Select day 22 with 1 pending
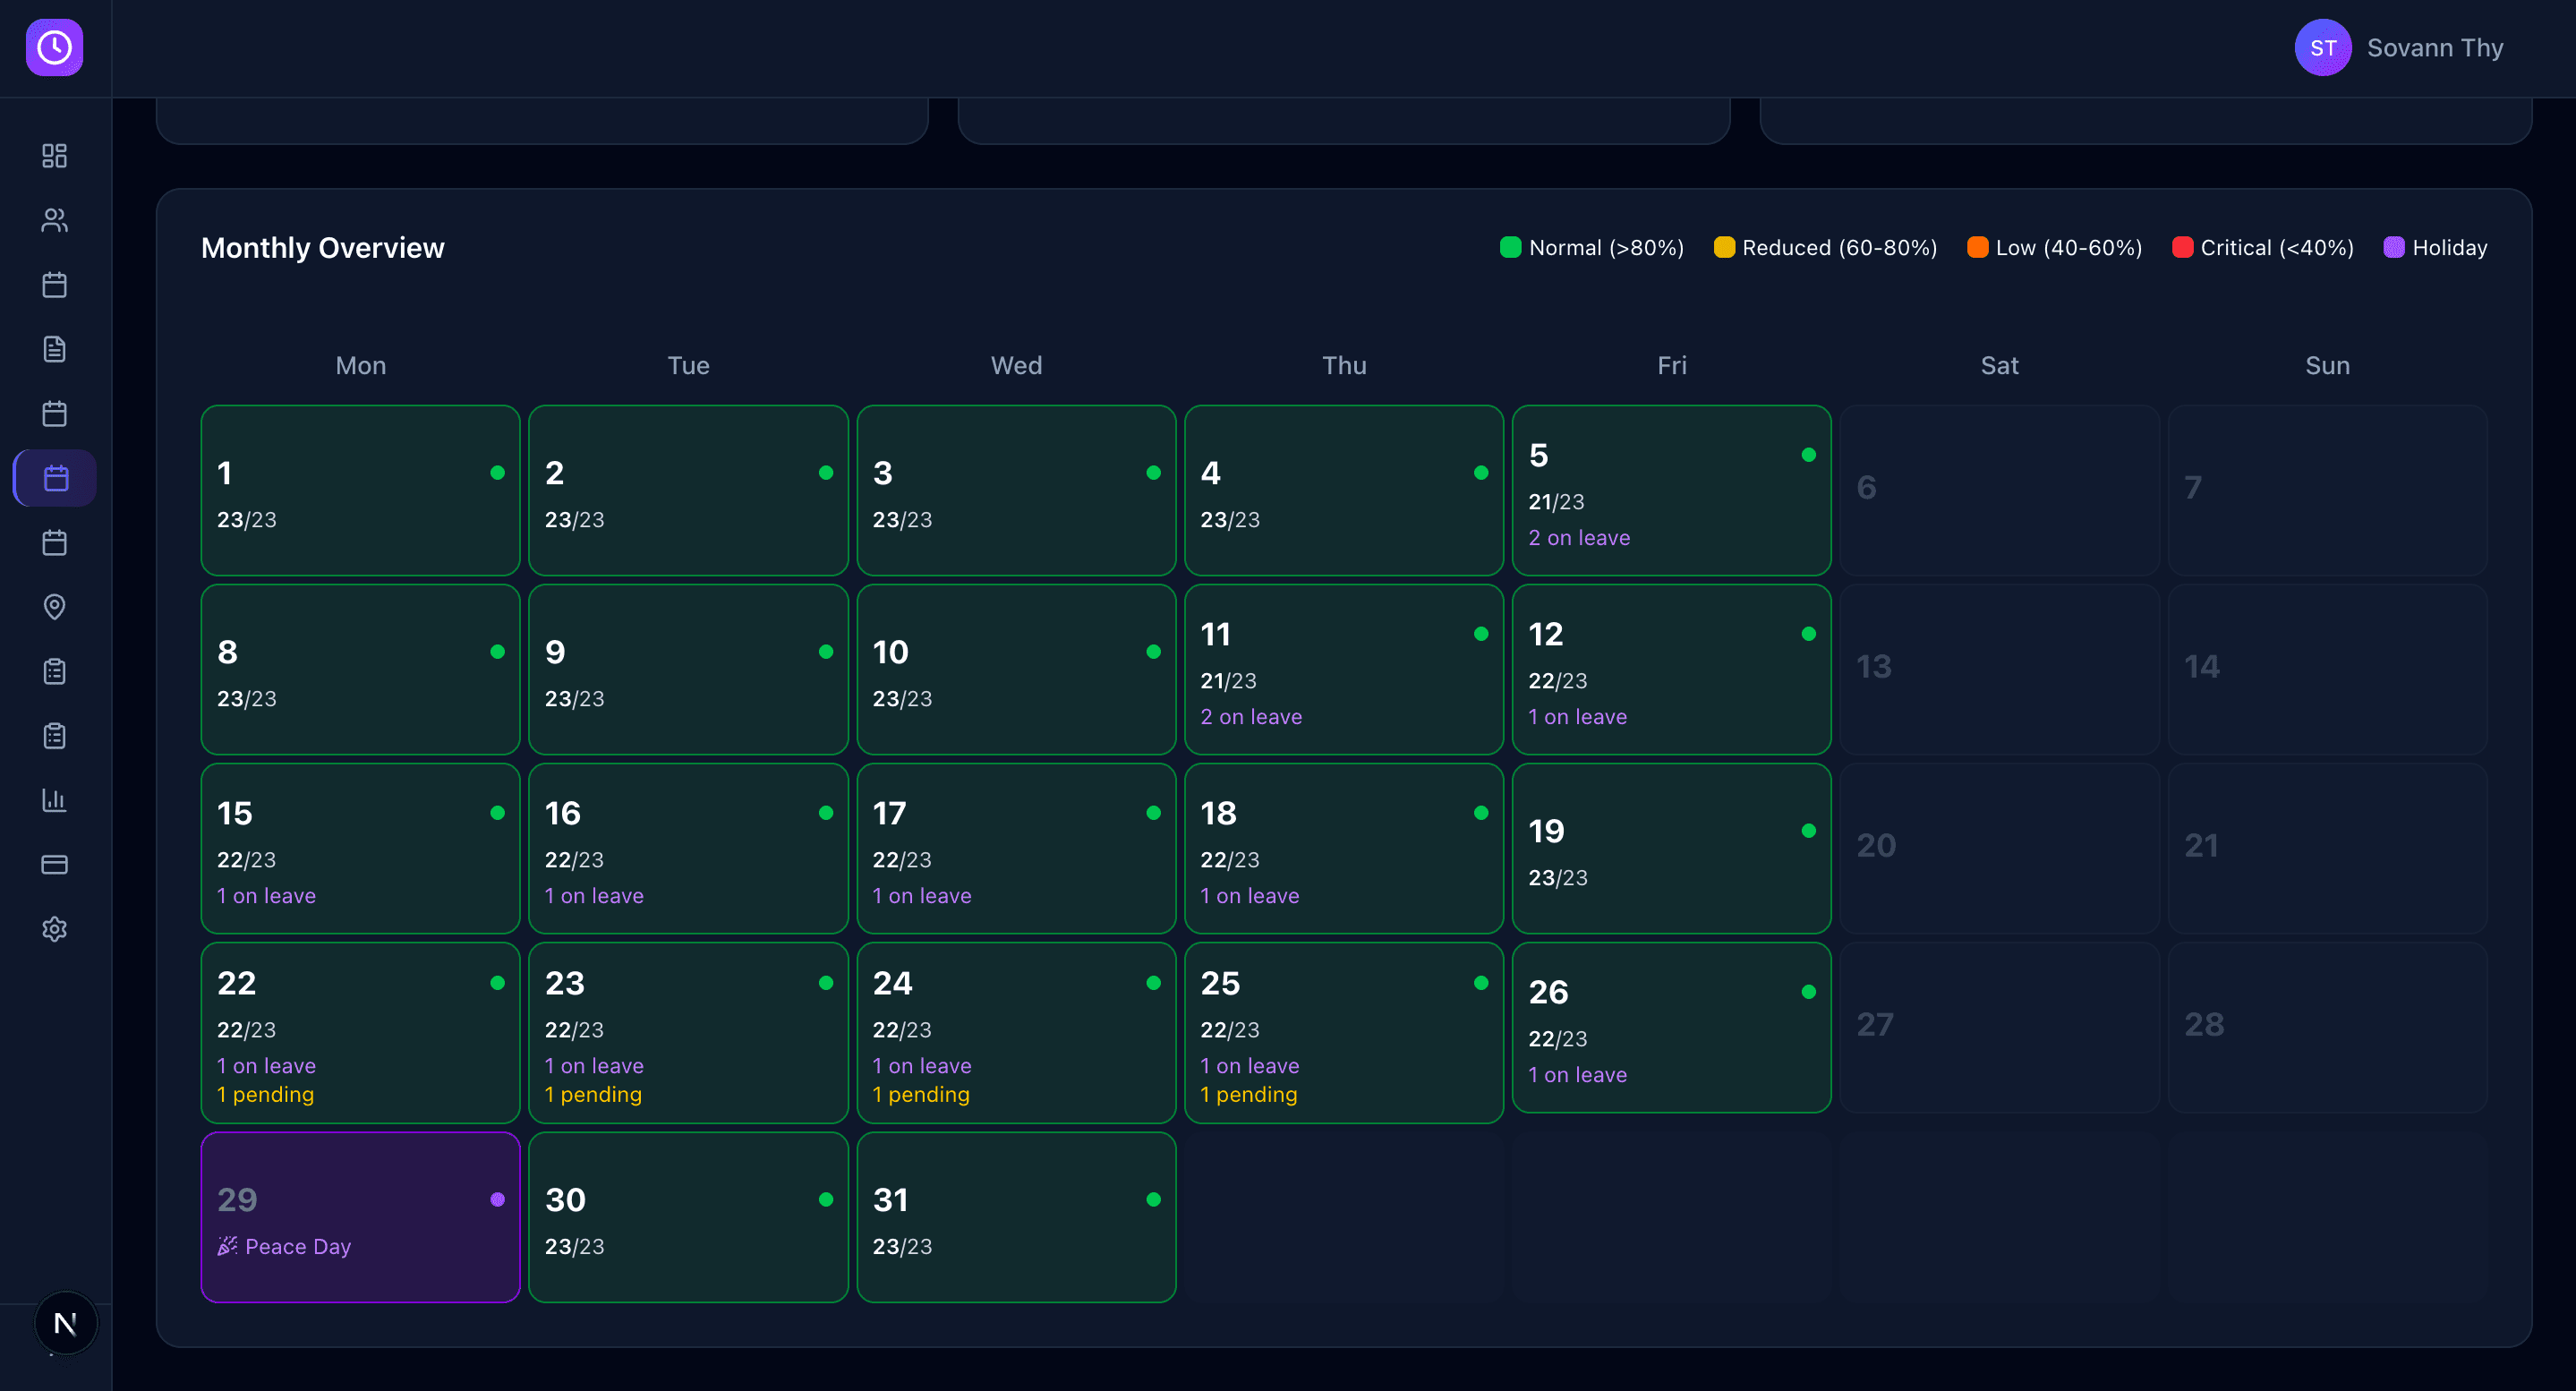 coord(360,1032)
